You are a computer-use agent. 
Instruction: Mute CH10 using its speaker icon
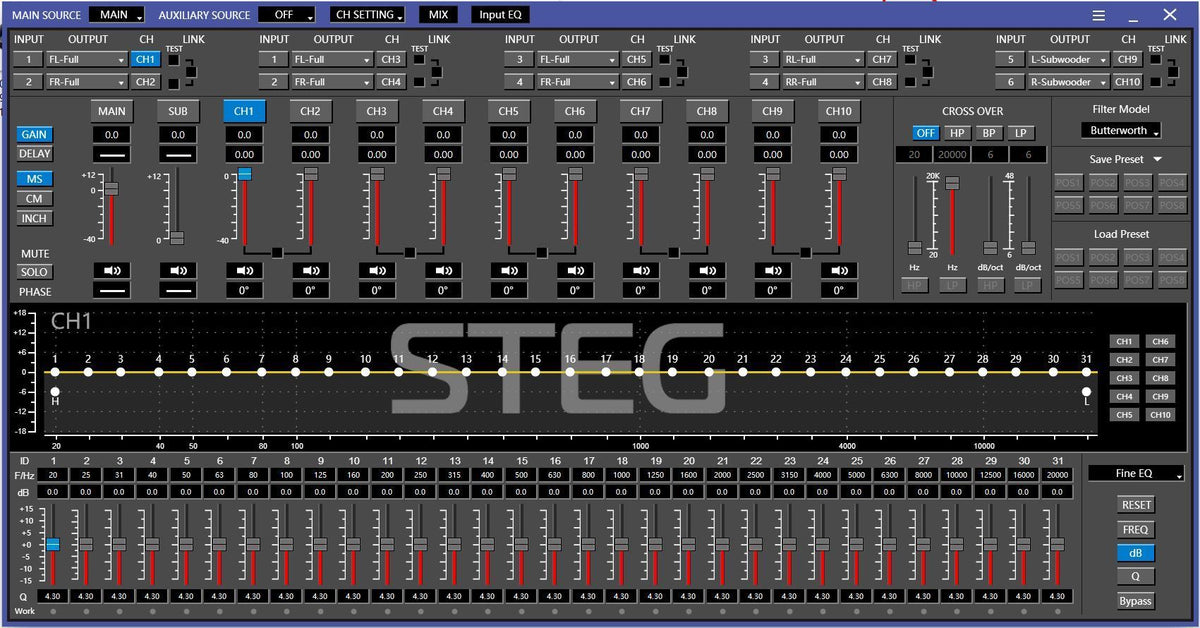click(838, 270)
